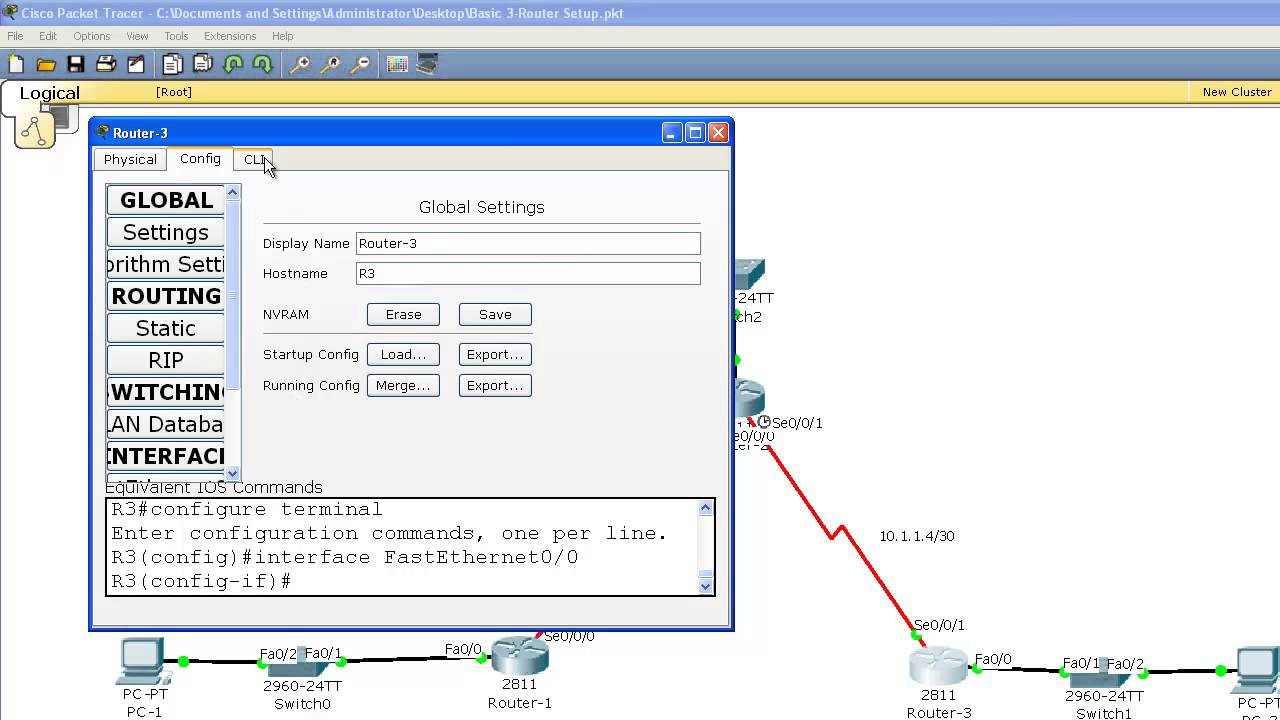The width and height of the screenshot is (1280, 720).
Task: Select the Router-3 device in the topology
Action: tap(938, 667)
